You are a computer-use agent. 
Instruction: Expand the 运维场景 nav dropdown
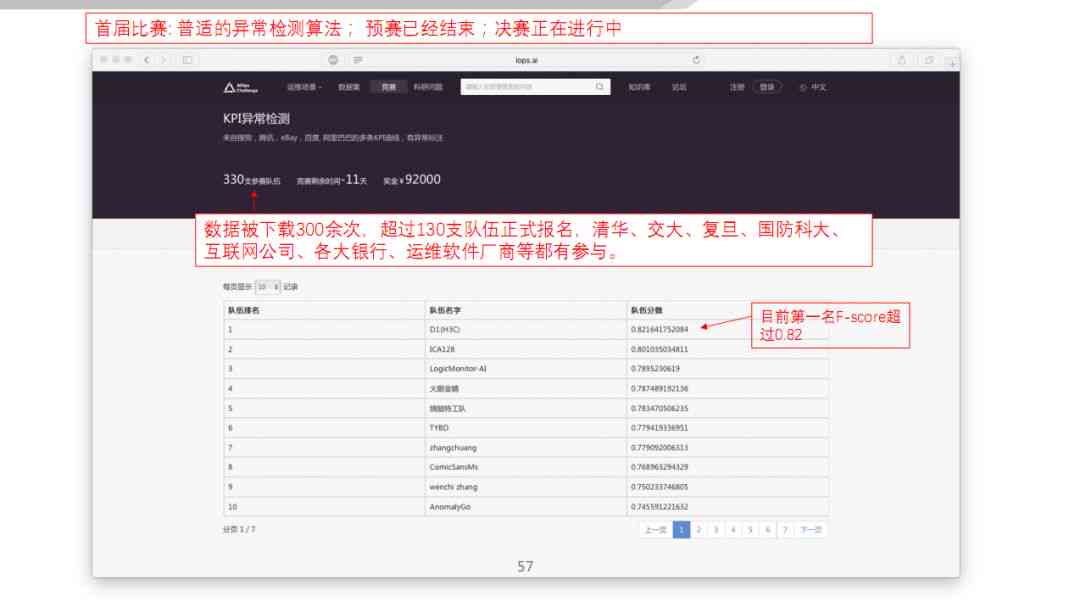pyautogui.click(x=304, y=87)
